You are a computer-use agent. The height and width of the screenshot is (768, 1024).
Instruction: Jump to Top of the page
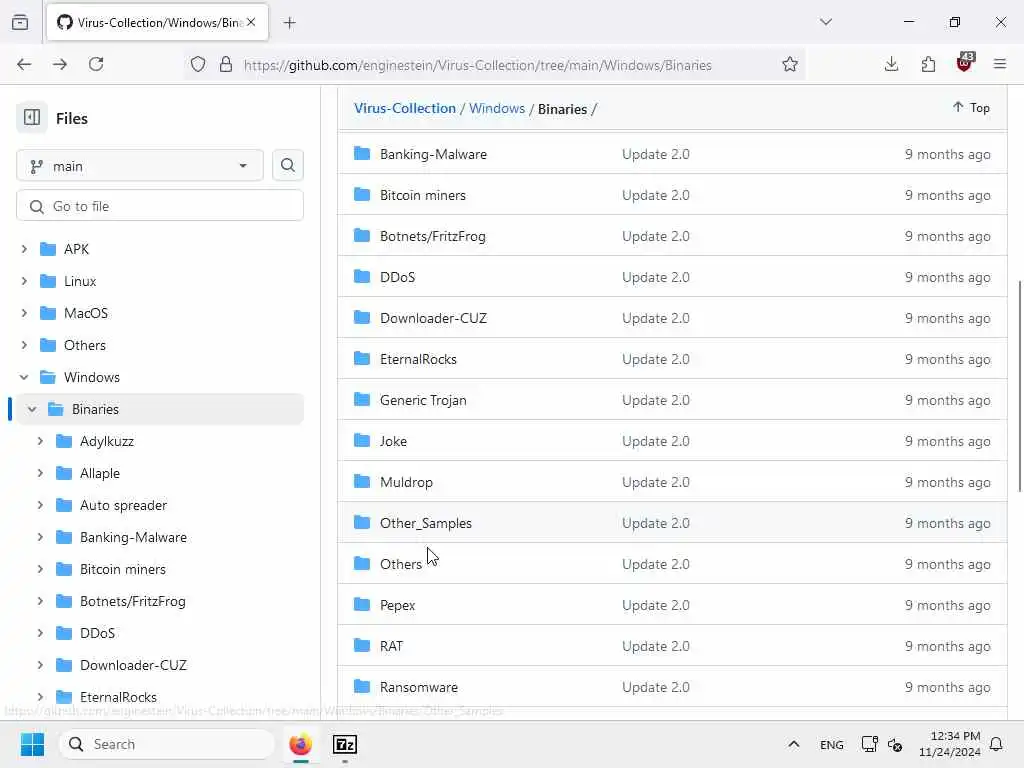coord(971,107)
